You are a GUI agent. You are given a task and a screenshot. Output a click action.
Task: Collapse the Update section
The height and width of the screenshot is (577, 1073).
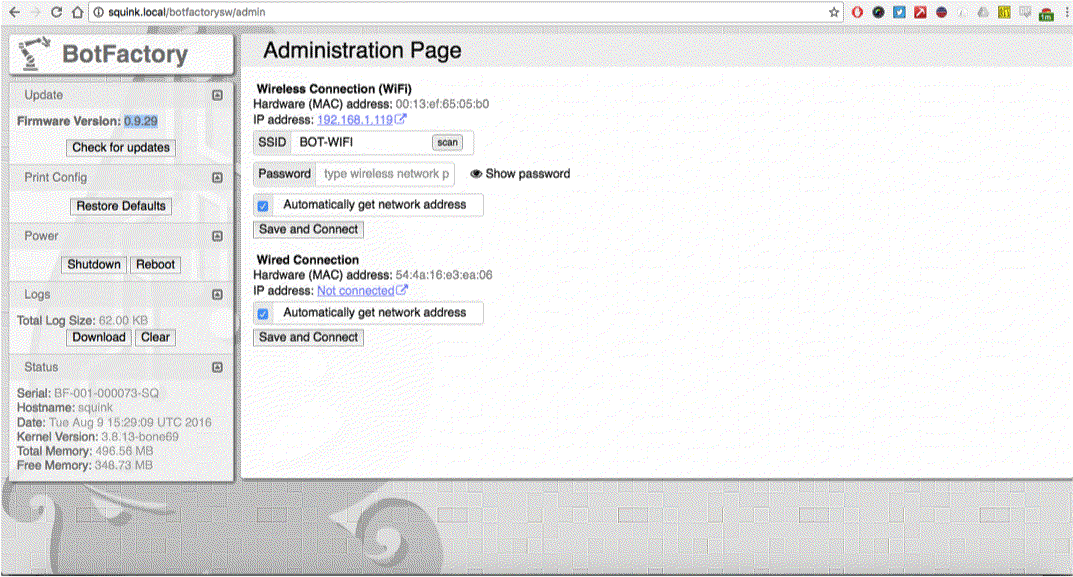click(217, 95)
